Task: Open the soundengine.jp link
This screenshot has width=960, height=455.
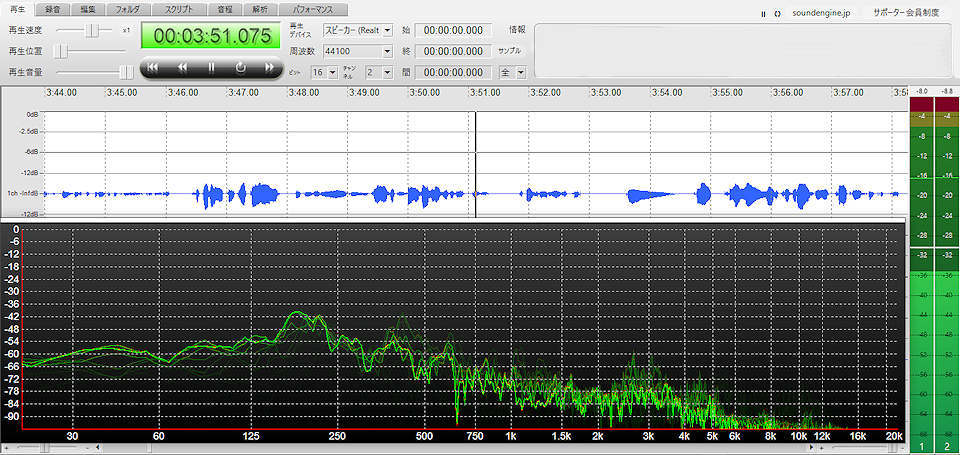Action: coord(821,13)
